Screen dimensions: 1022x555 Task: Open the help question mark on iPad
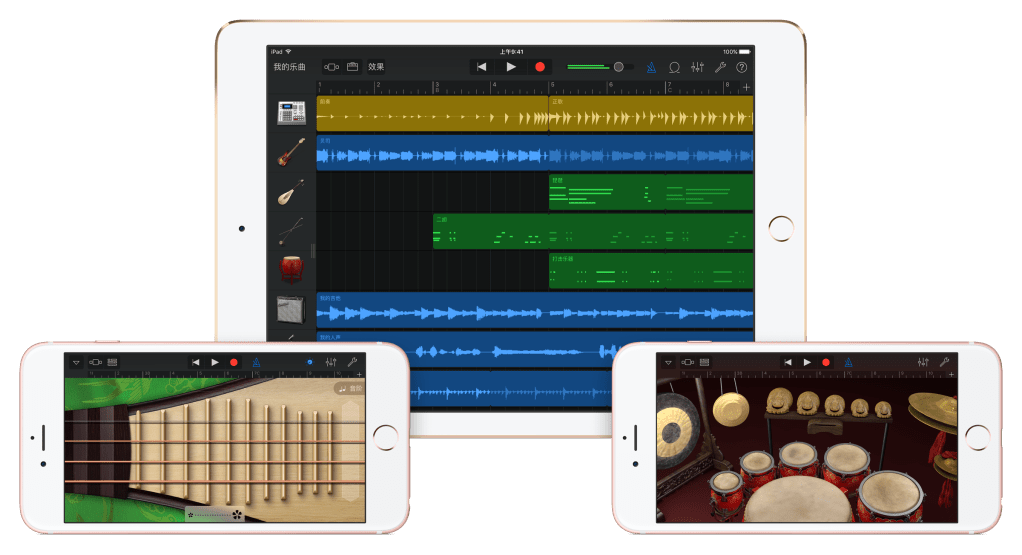pyautogui.click(x=742, y=67)
